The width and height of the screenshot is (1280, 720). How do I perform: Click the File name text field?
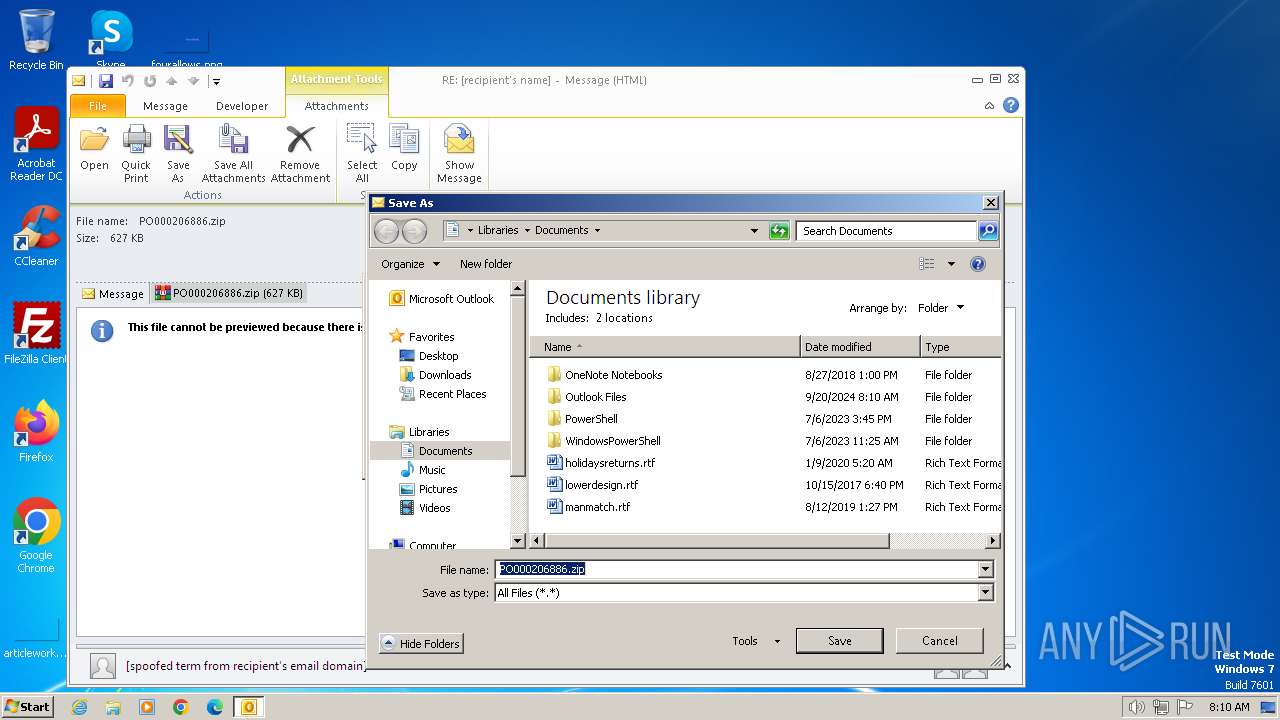[x=737, y=569]
